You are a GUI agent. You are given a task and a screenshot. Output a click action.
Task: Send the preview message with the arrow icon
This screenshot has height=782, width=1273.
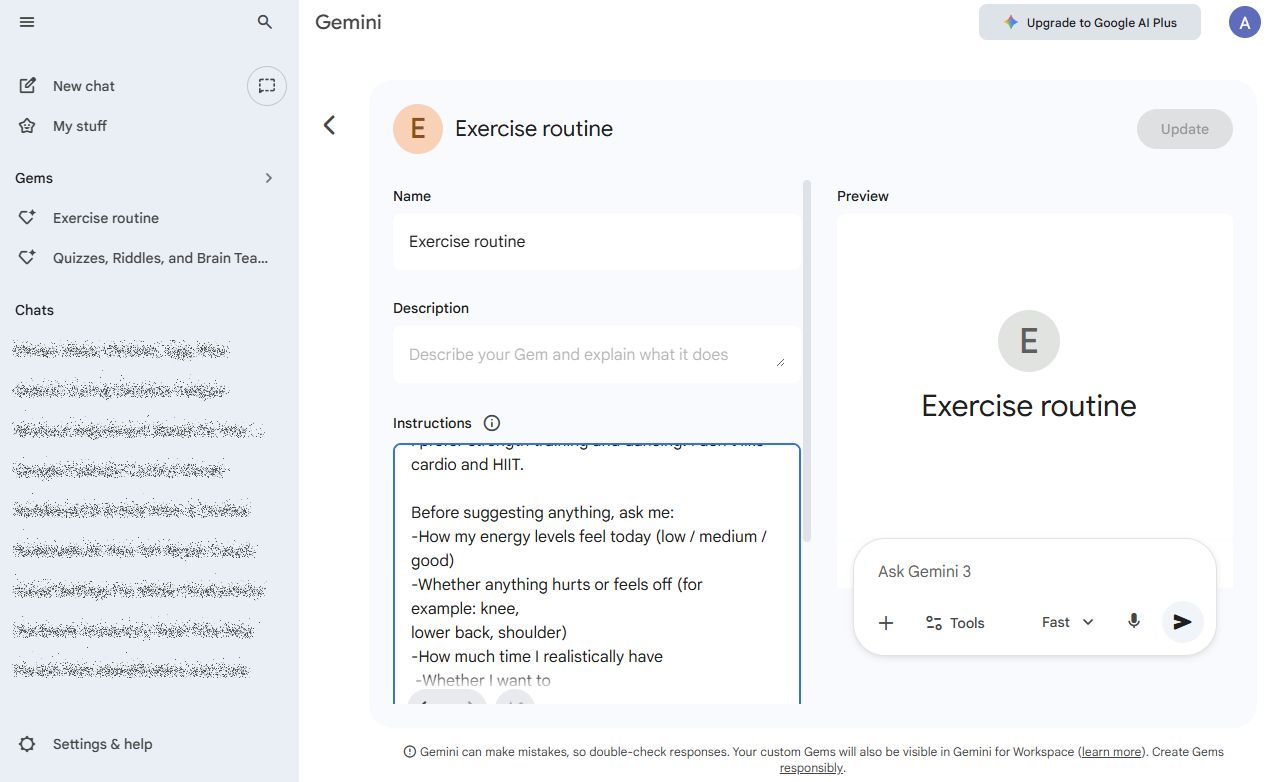point(1182,622)
